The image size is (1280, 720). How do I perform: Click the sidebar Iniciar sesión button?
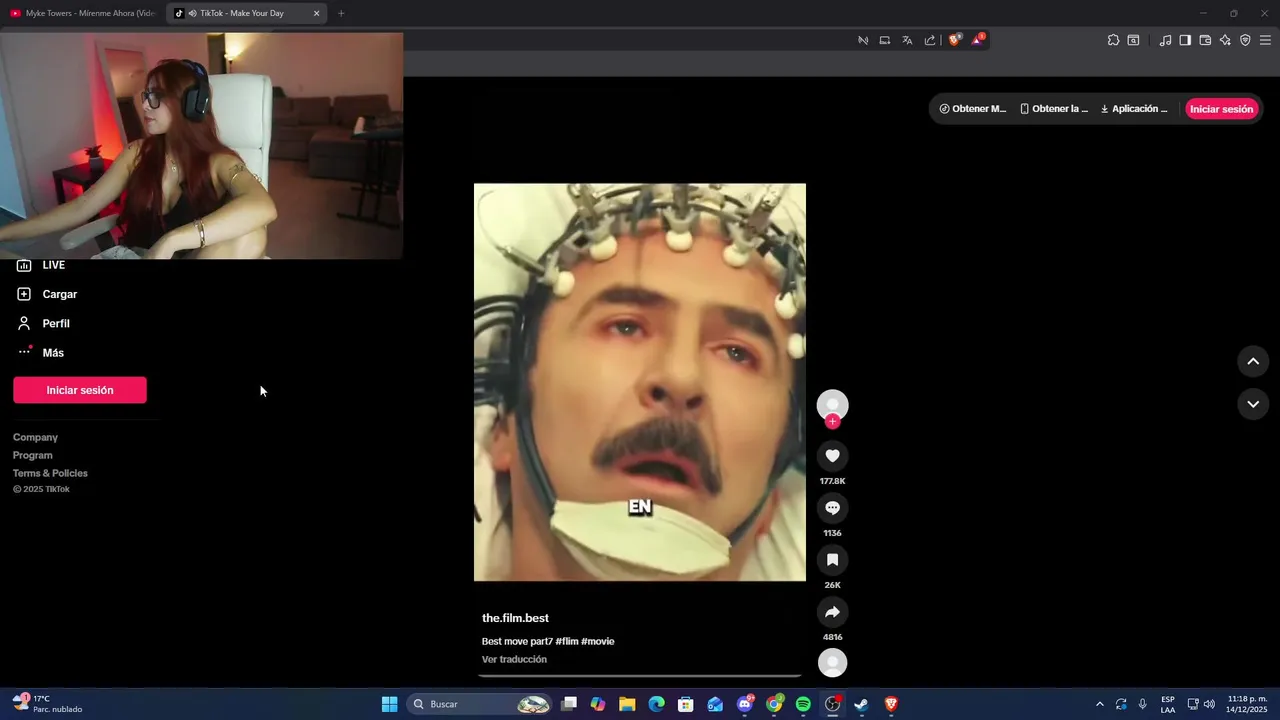(x=80, y=390)
